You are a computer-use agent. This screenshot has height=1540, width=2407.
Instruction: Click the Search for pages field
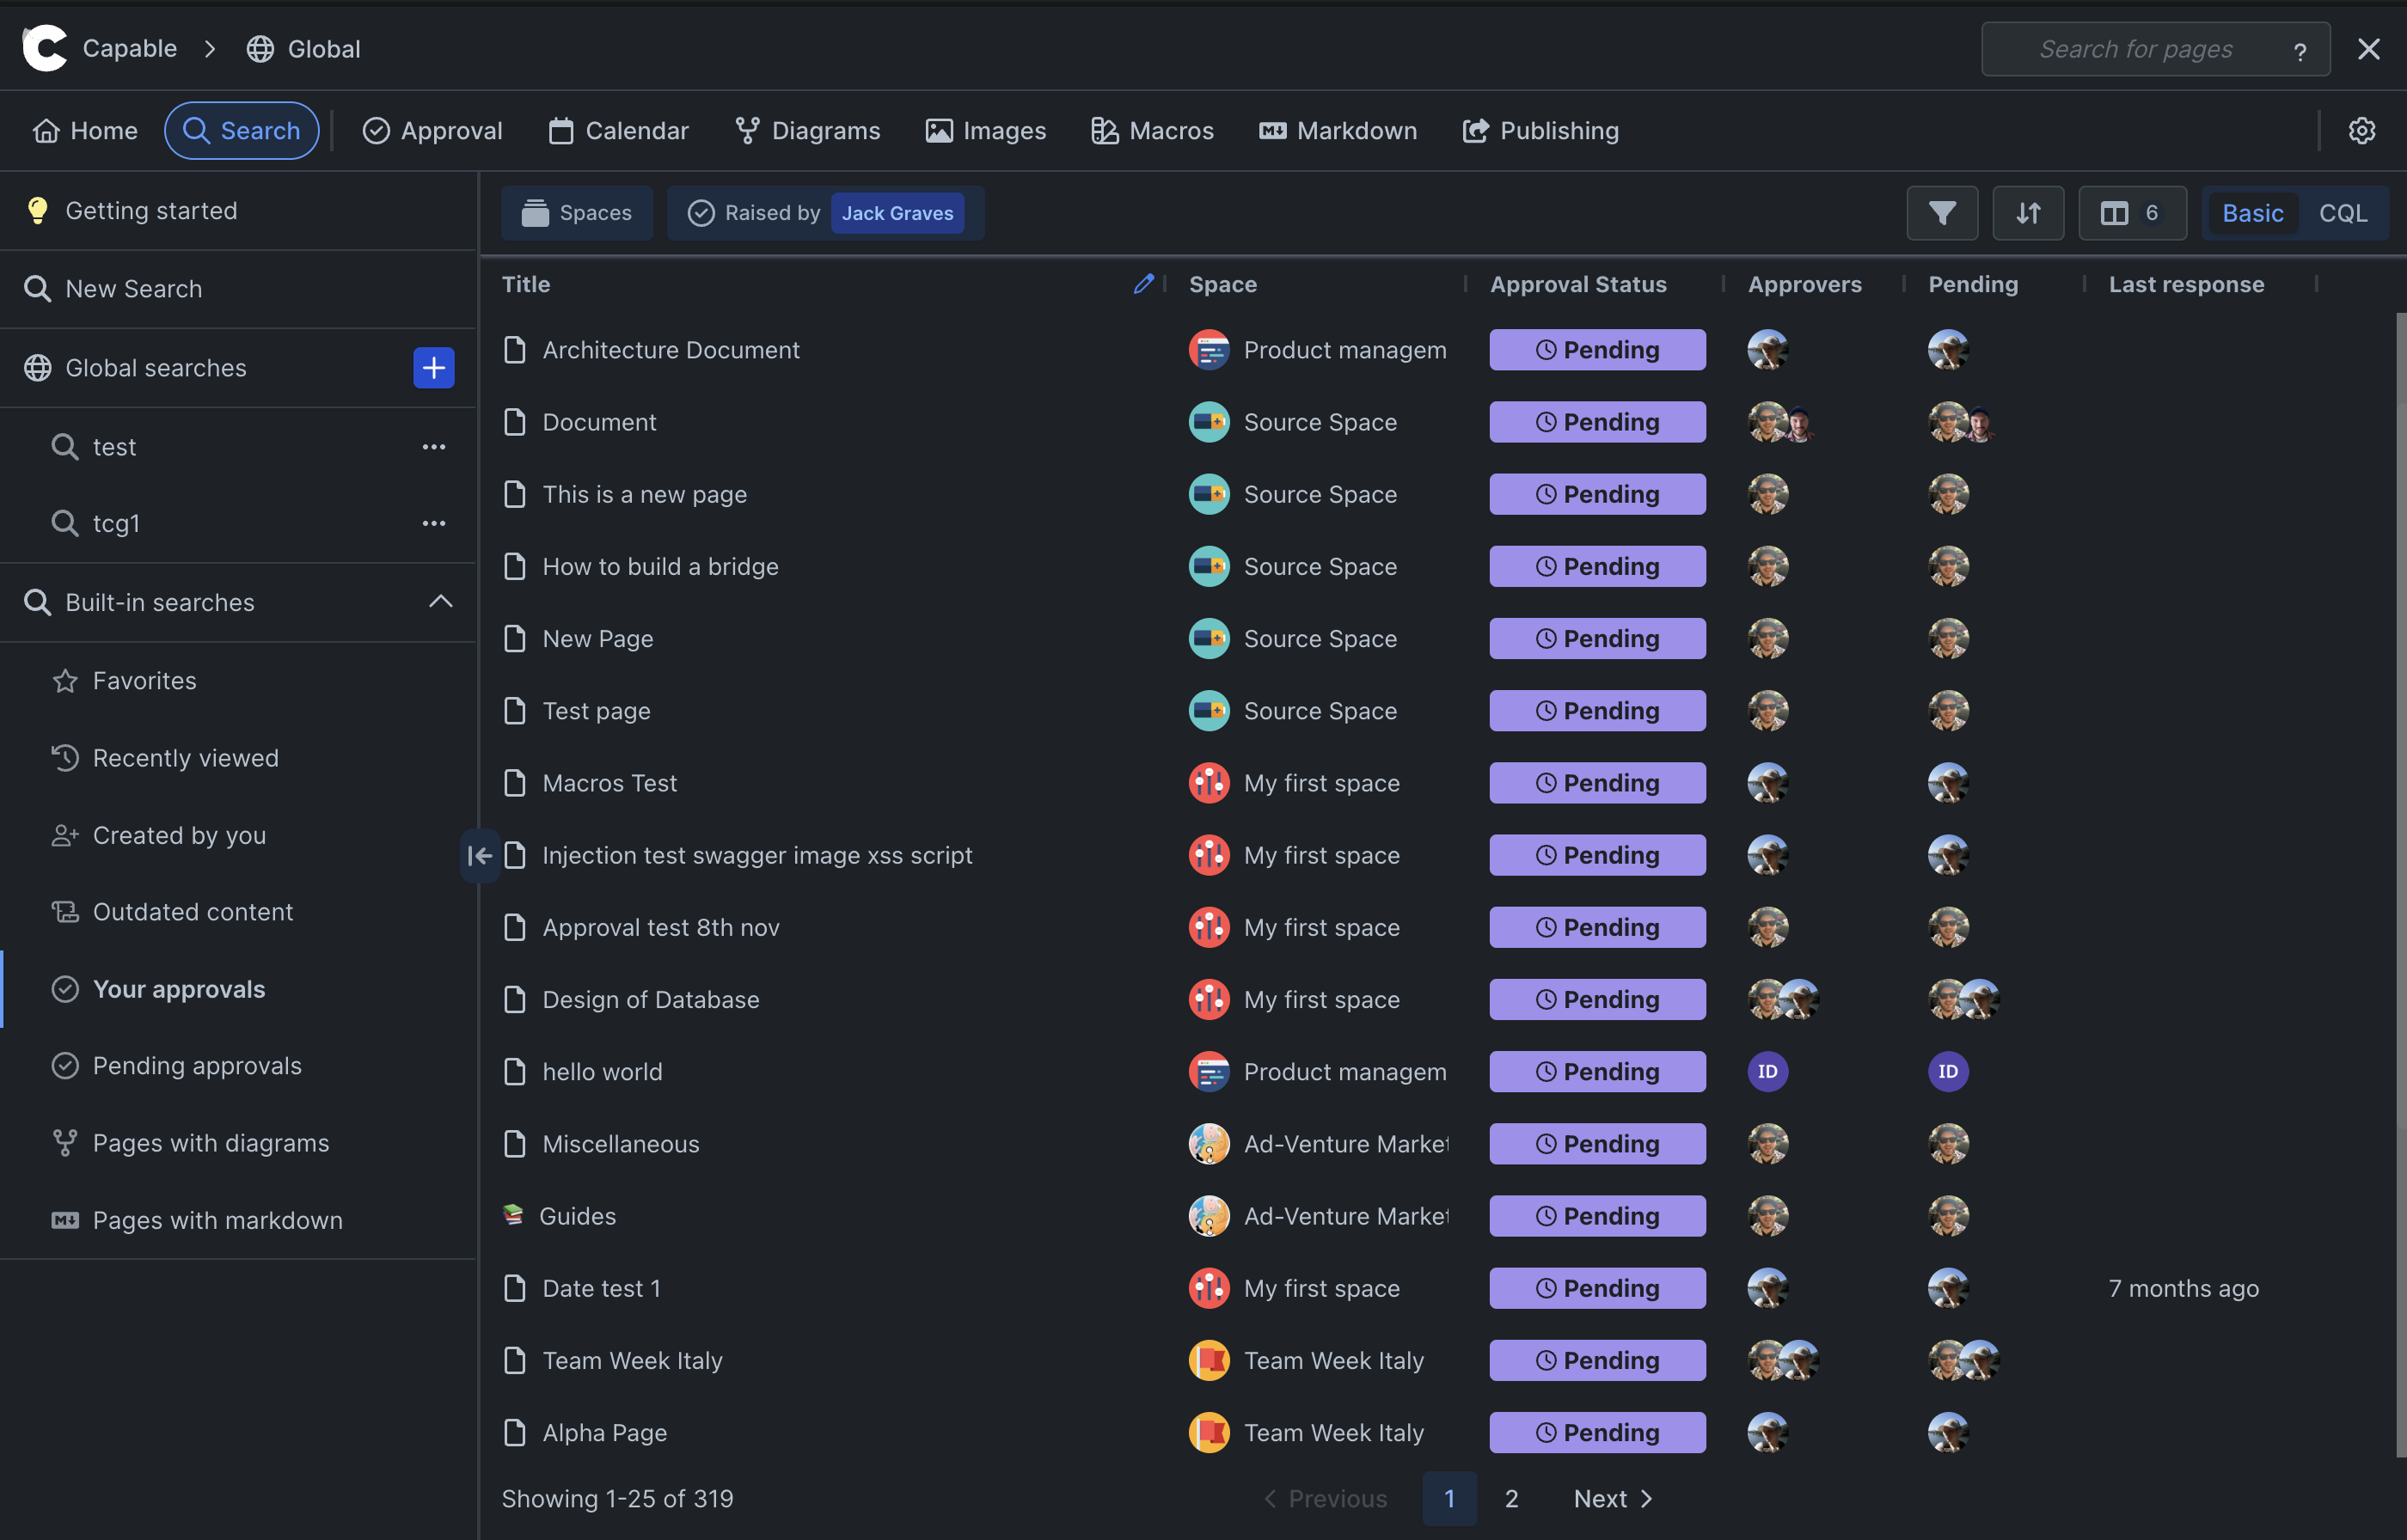click(x=2135, y=49)
